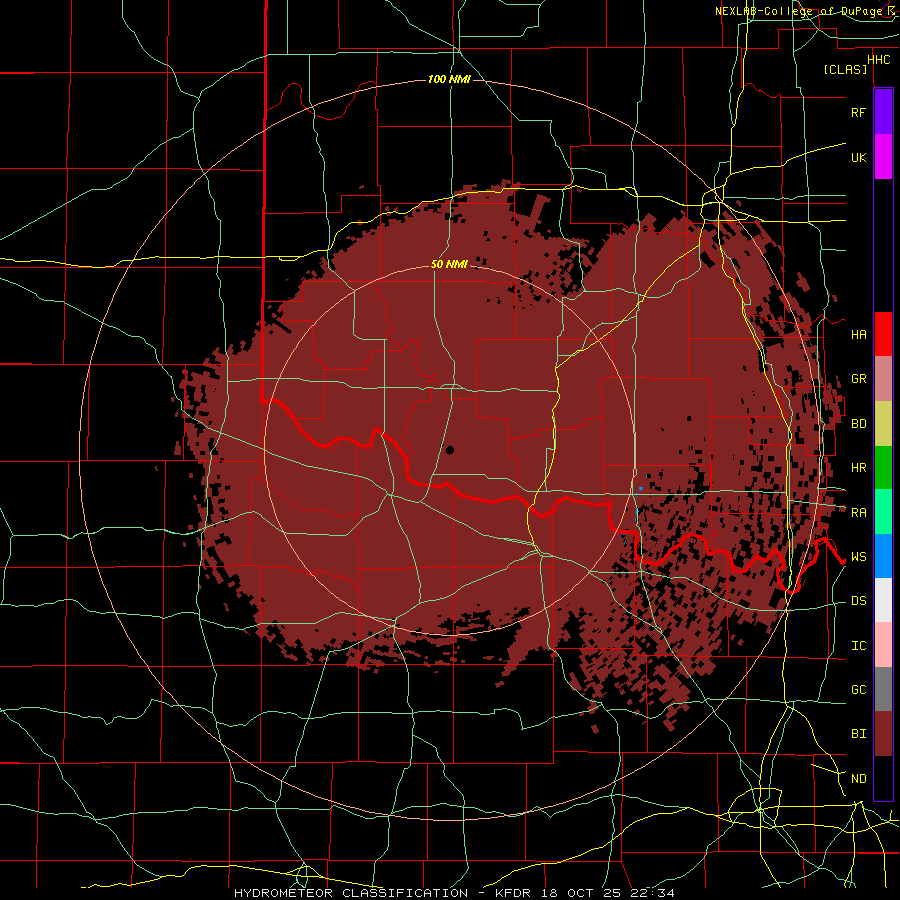This screenshot has height=900, width=900.
Task: Click the [CLAS] units label
Action: (845, 69)
